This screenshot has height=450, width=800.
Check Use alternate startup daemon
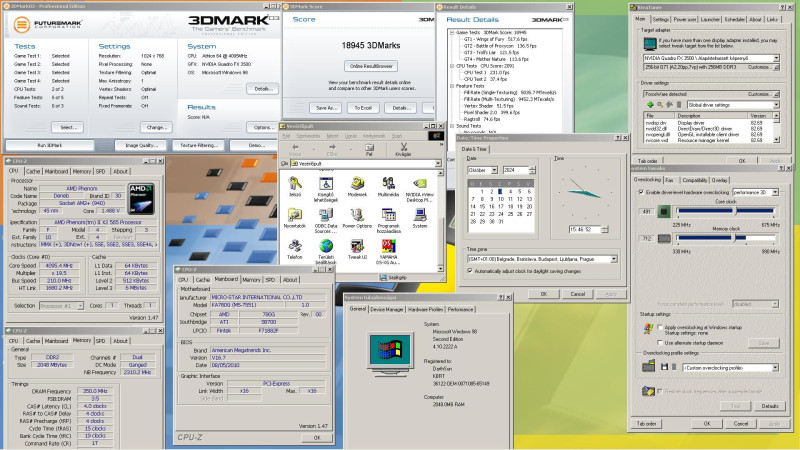[x=660, y=342]
